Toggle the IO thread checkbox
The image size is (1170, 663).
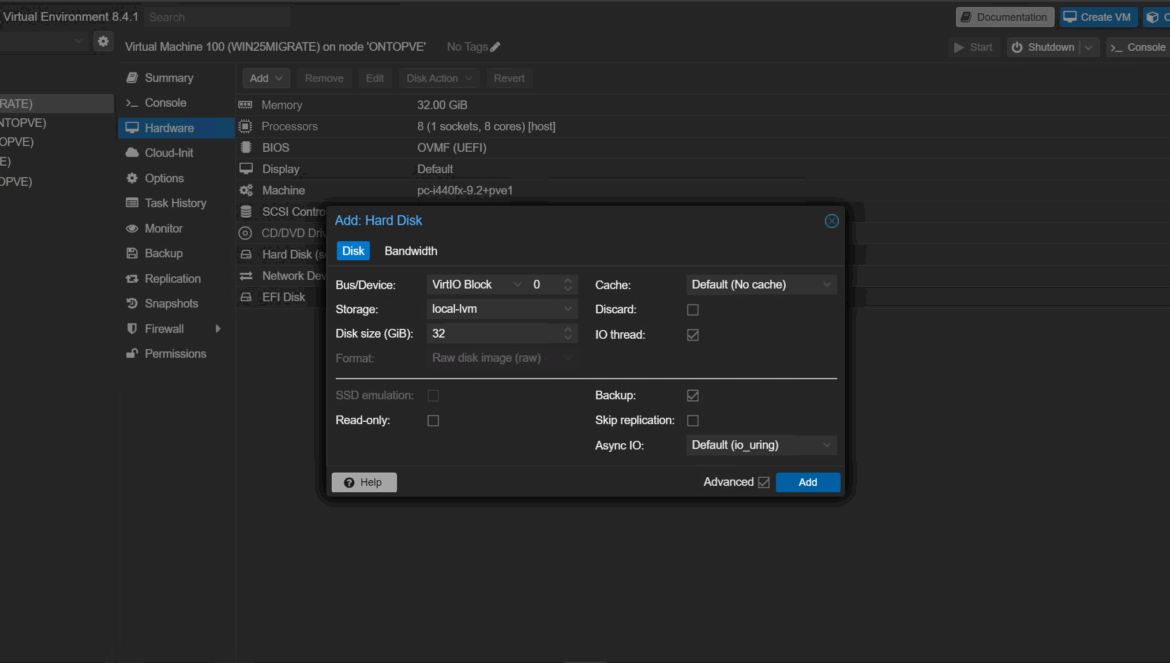coord(692,335)
